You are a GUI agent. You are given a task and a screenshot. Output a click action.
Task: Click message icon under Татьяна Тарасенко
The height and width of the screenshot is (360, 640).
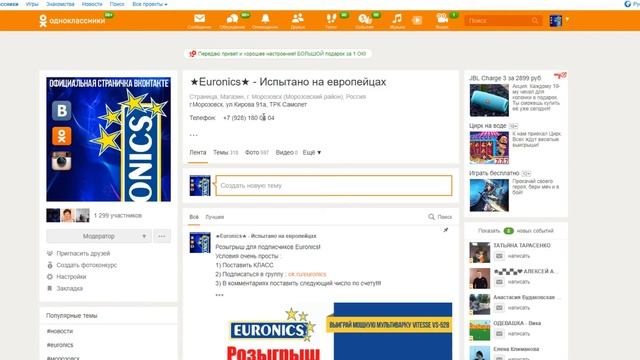[499, 256]
